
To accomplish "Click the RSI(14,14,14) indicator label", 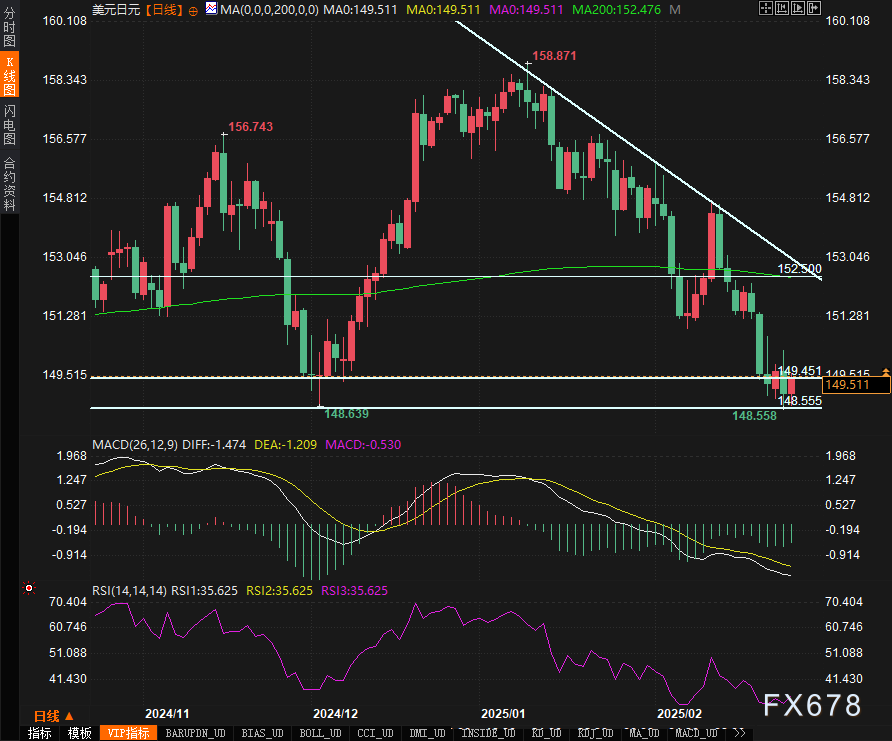I will coord(130,591).
